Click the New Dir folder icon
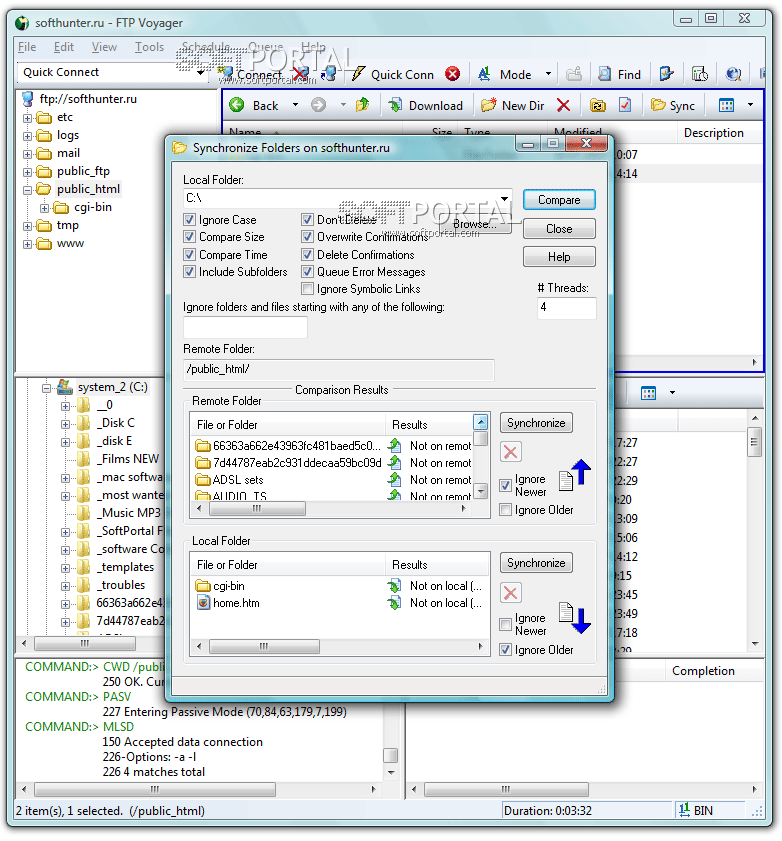The width and height of the screenshot is (782, 841). point(489,105)
